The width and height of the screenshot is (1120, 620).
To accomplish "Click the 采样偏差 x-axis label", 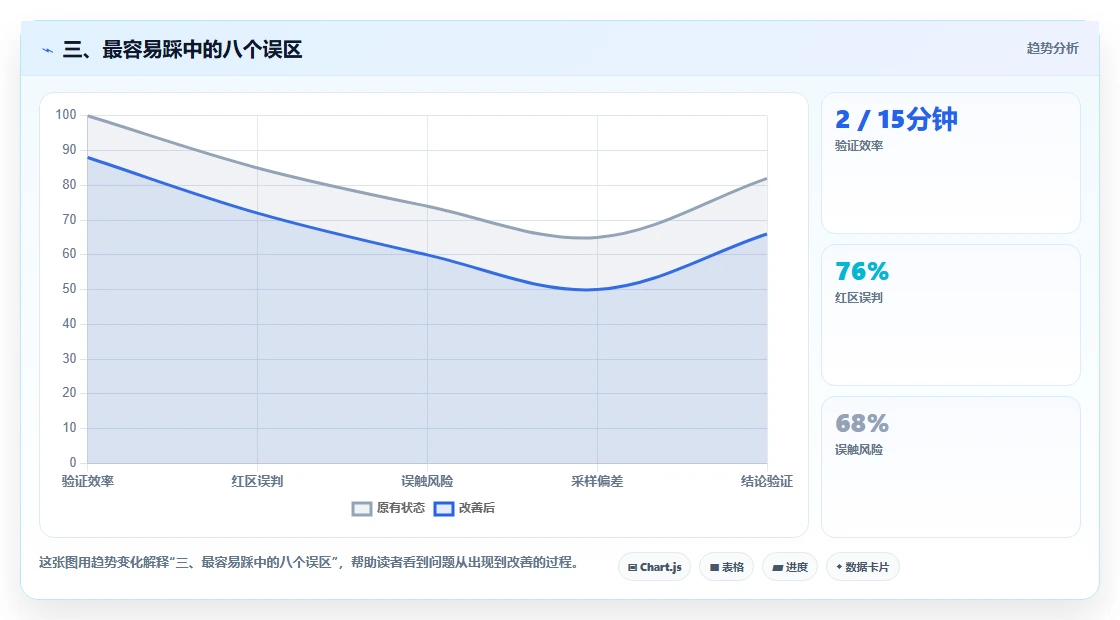I will tap(597, 481).
